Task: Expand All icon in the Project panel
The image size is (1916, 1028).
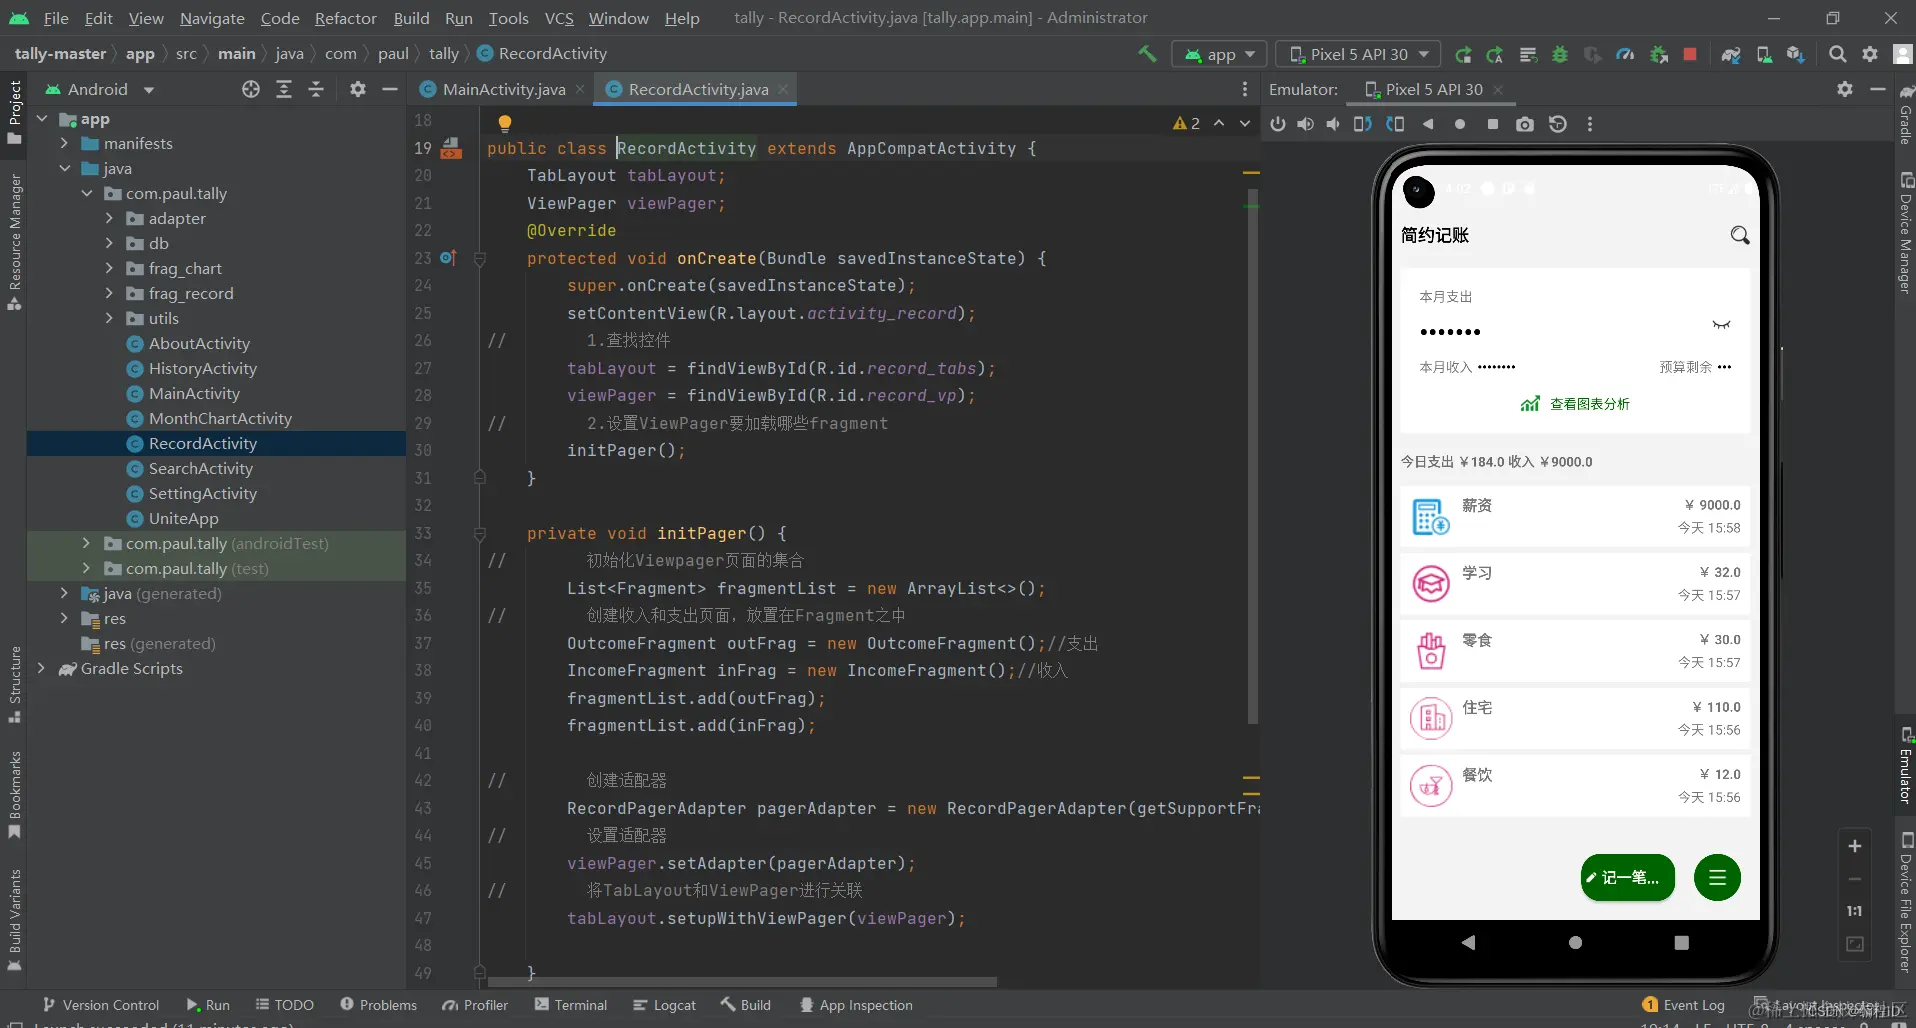Action: pyautogui.click(x=284, y=89)
